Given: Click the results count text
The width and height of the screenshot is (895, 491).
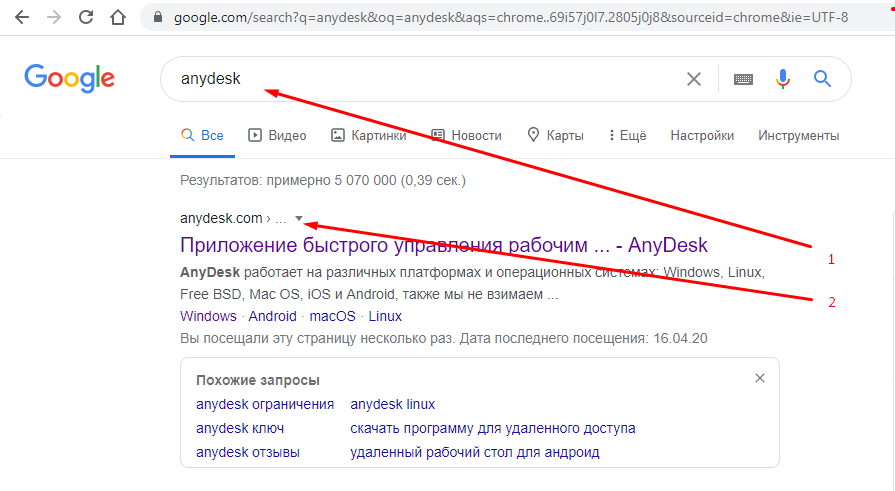Looking at the screenshot, I should click(x=323, y=180).
